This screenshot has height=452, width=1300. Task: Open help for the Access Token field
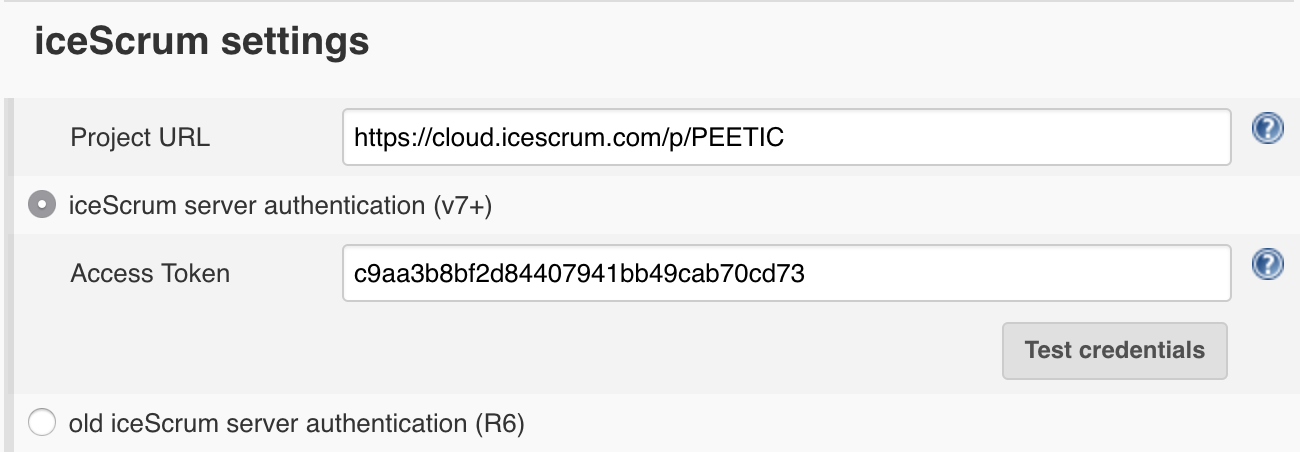pos(1268,264)
